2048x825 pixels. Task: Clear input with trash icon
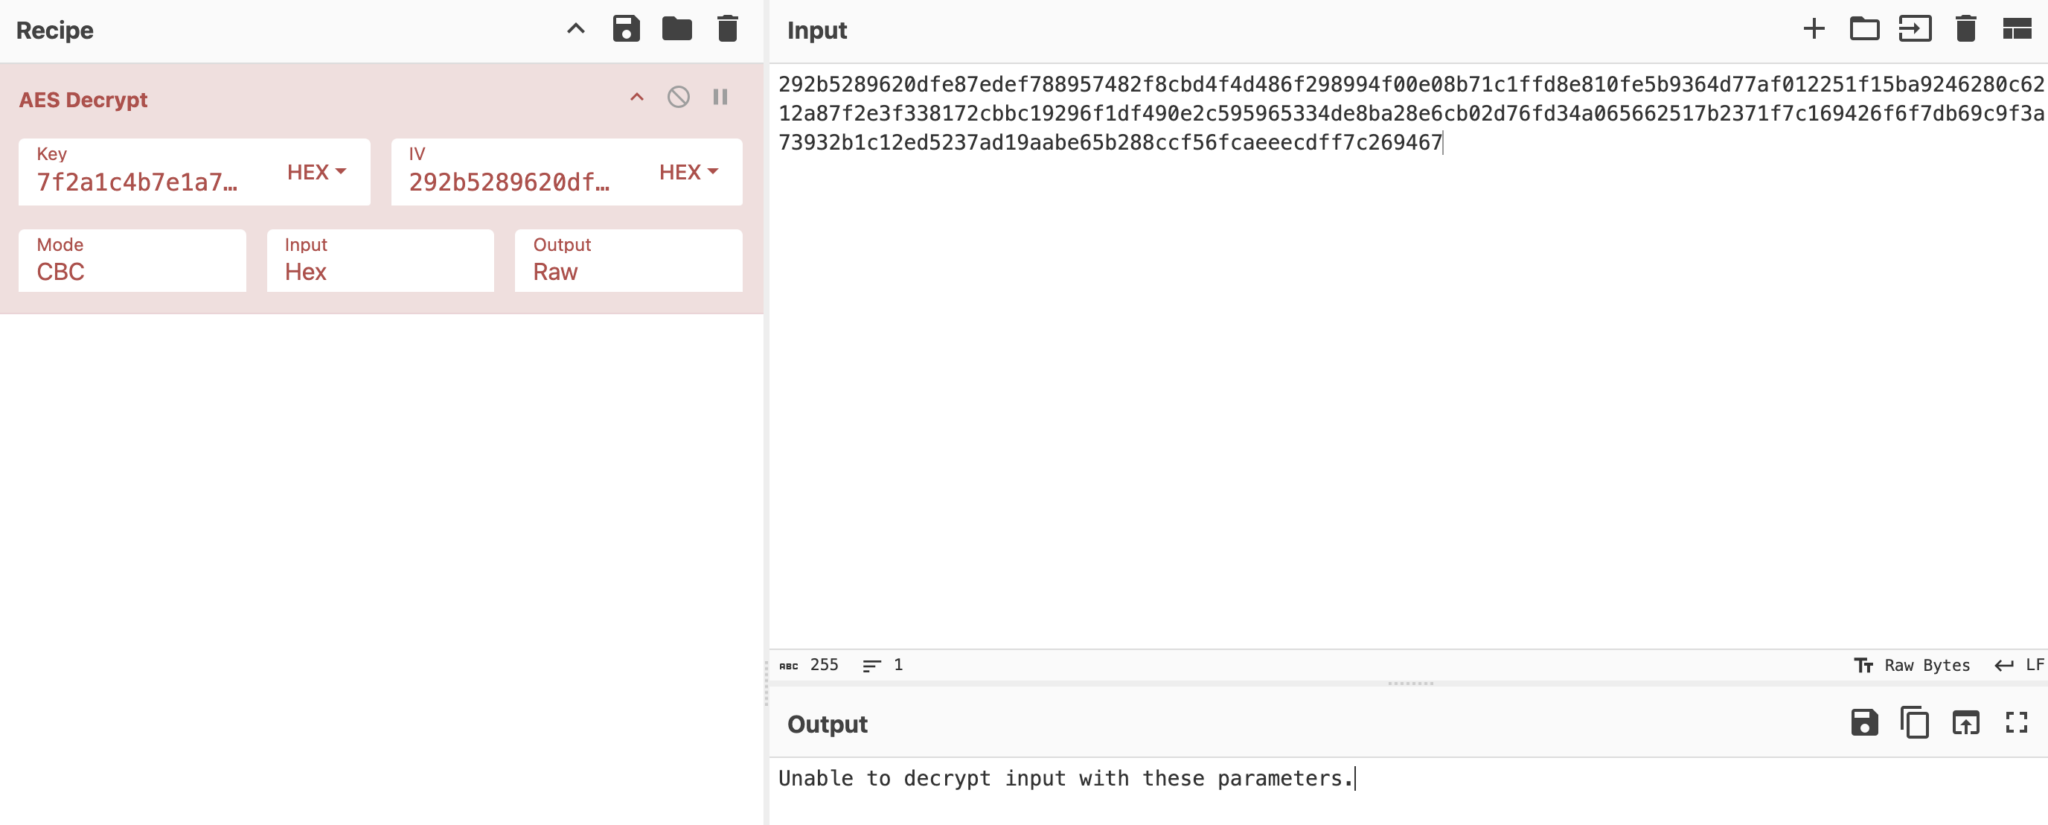[1966, 29]
